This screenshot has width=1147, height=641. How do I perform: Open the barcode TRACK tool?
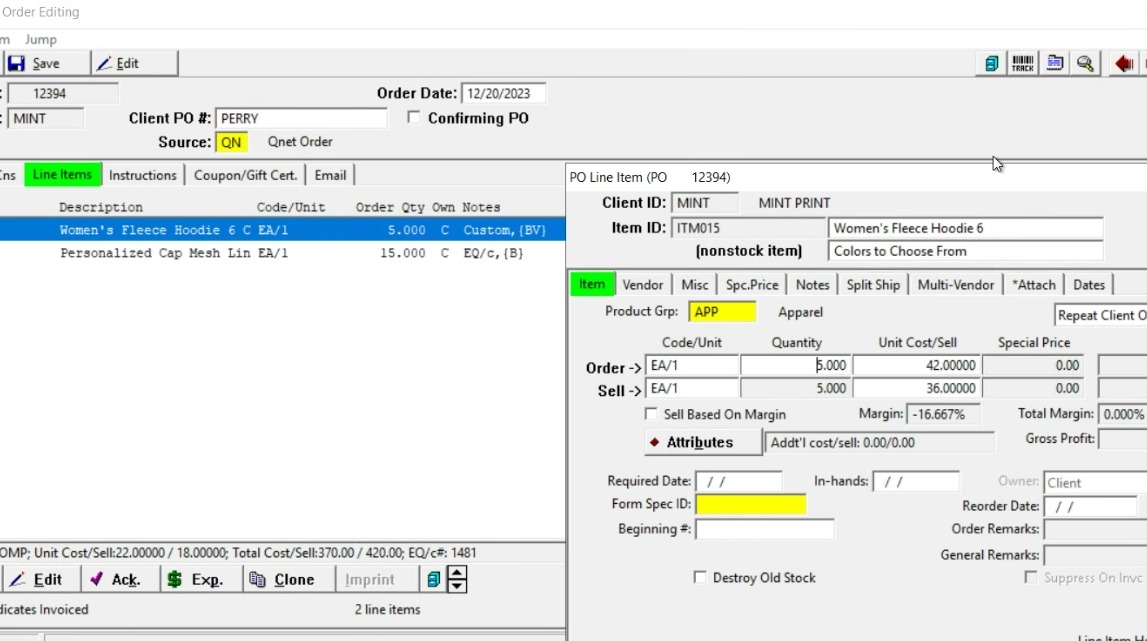(1023, 64)
